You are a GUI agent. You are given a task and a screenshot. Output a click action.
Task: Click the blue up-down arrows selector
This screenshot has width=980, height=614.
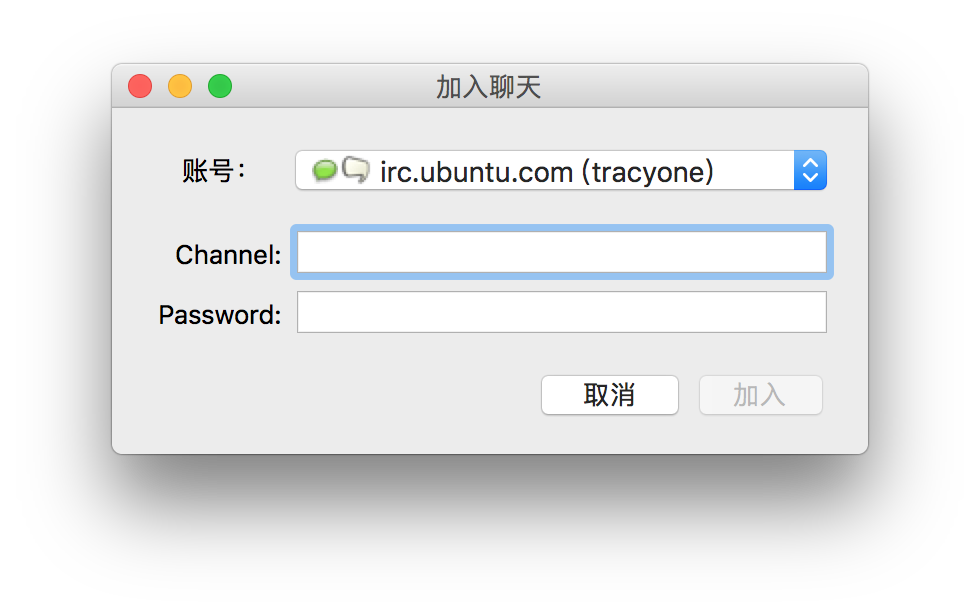click(810, 171)
